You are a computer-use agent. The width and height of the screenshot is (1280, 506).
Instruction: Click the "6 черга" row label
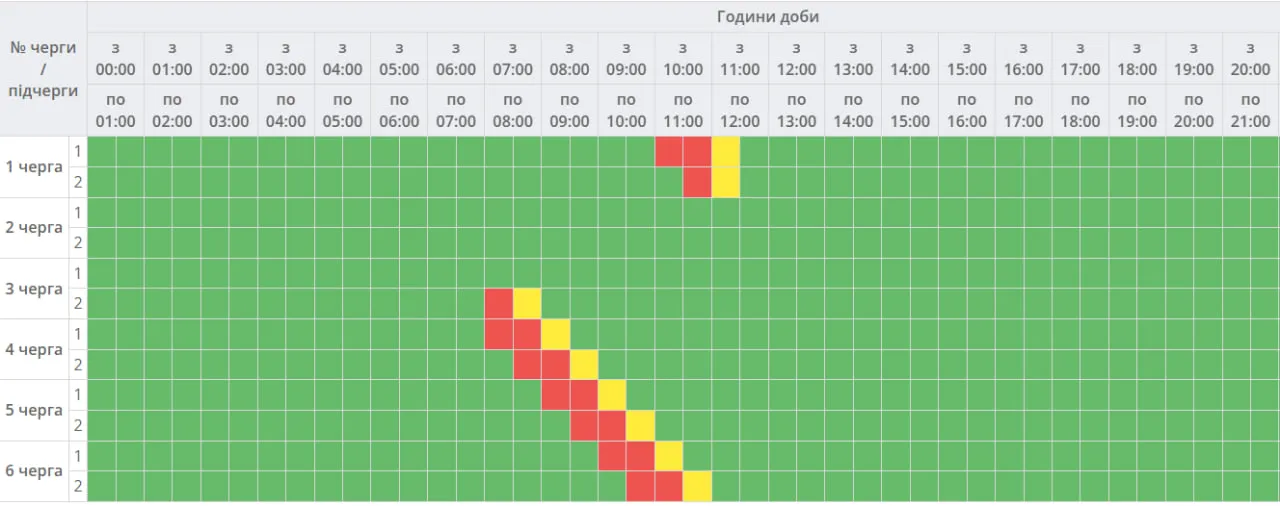pyautogui.click(x=34, y=471)
